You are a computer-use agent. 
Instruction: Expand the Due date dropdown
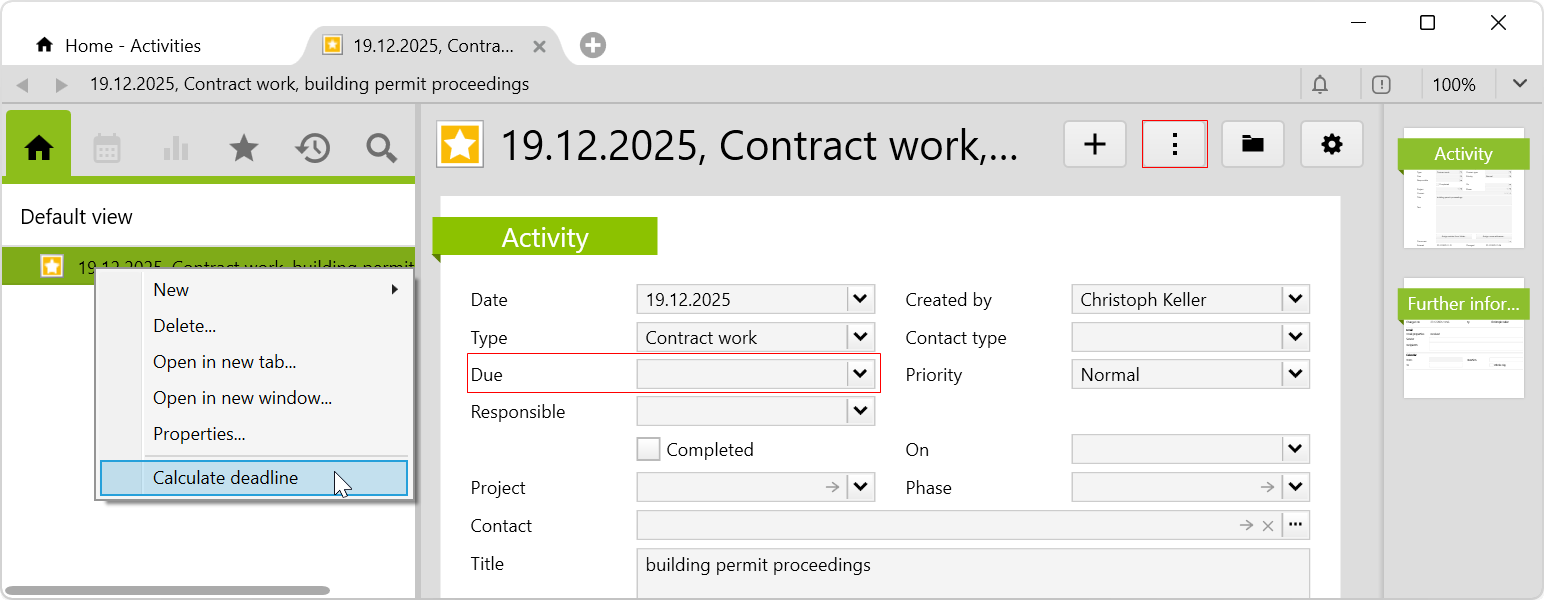tap(860, 374)
